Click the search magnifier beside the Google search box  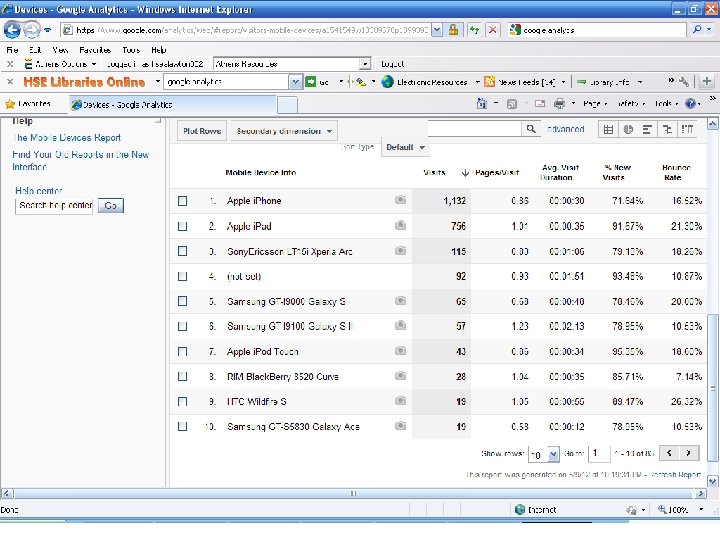click(697, 30)
